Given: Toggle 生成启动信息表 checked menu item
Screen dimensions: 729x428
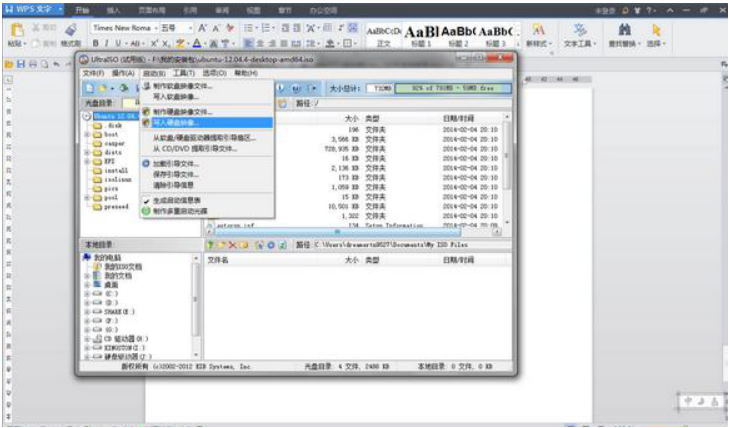Looking at the screenshot, I should pos(207,200).
